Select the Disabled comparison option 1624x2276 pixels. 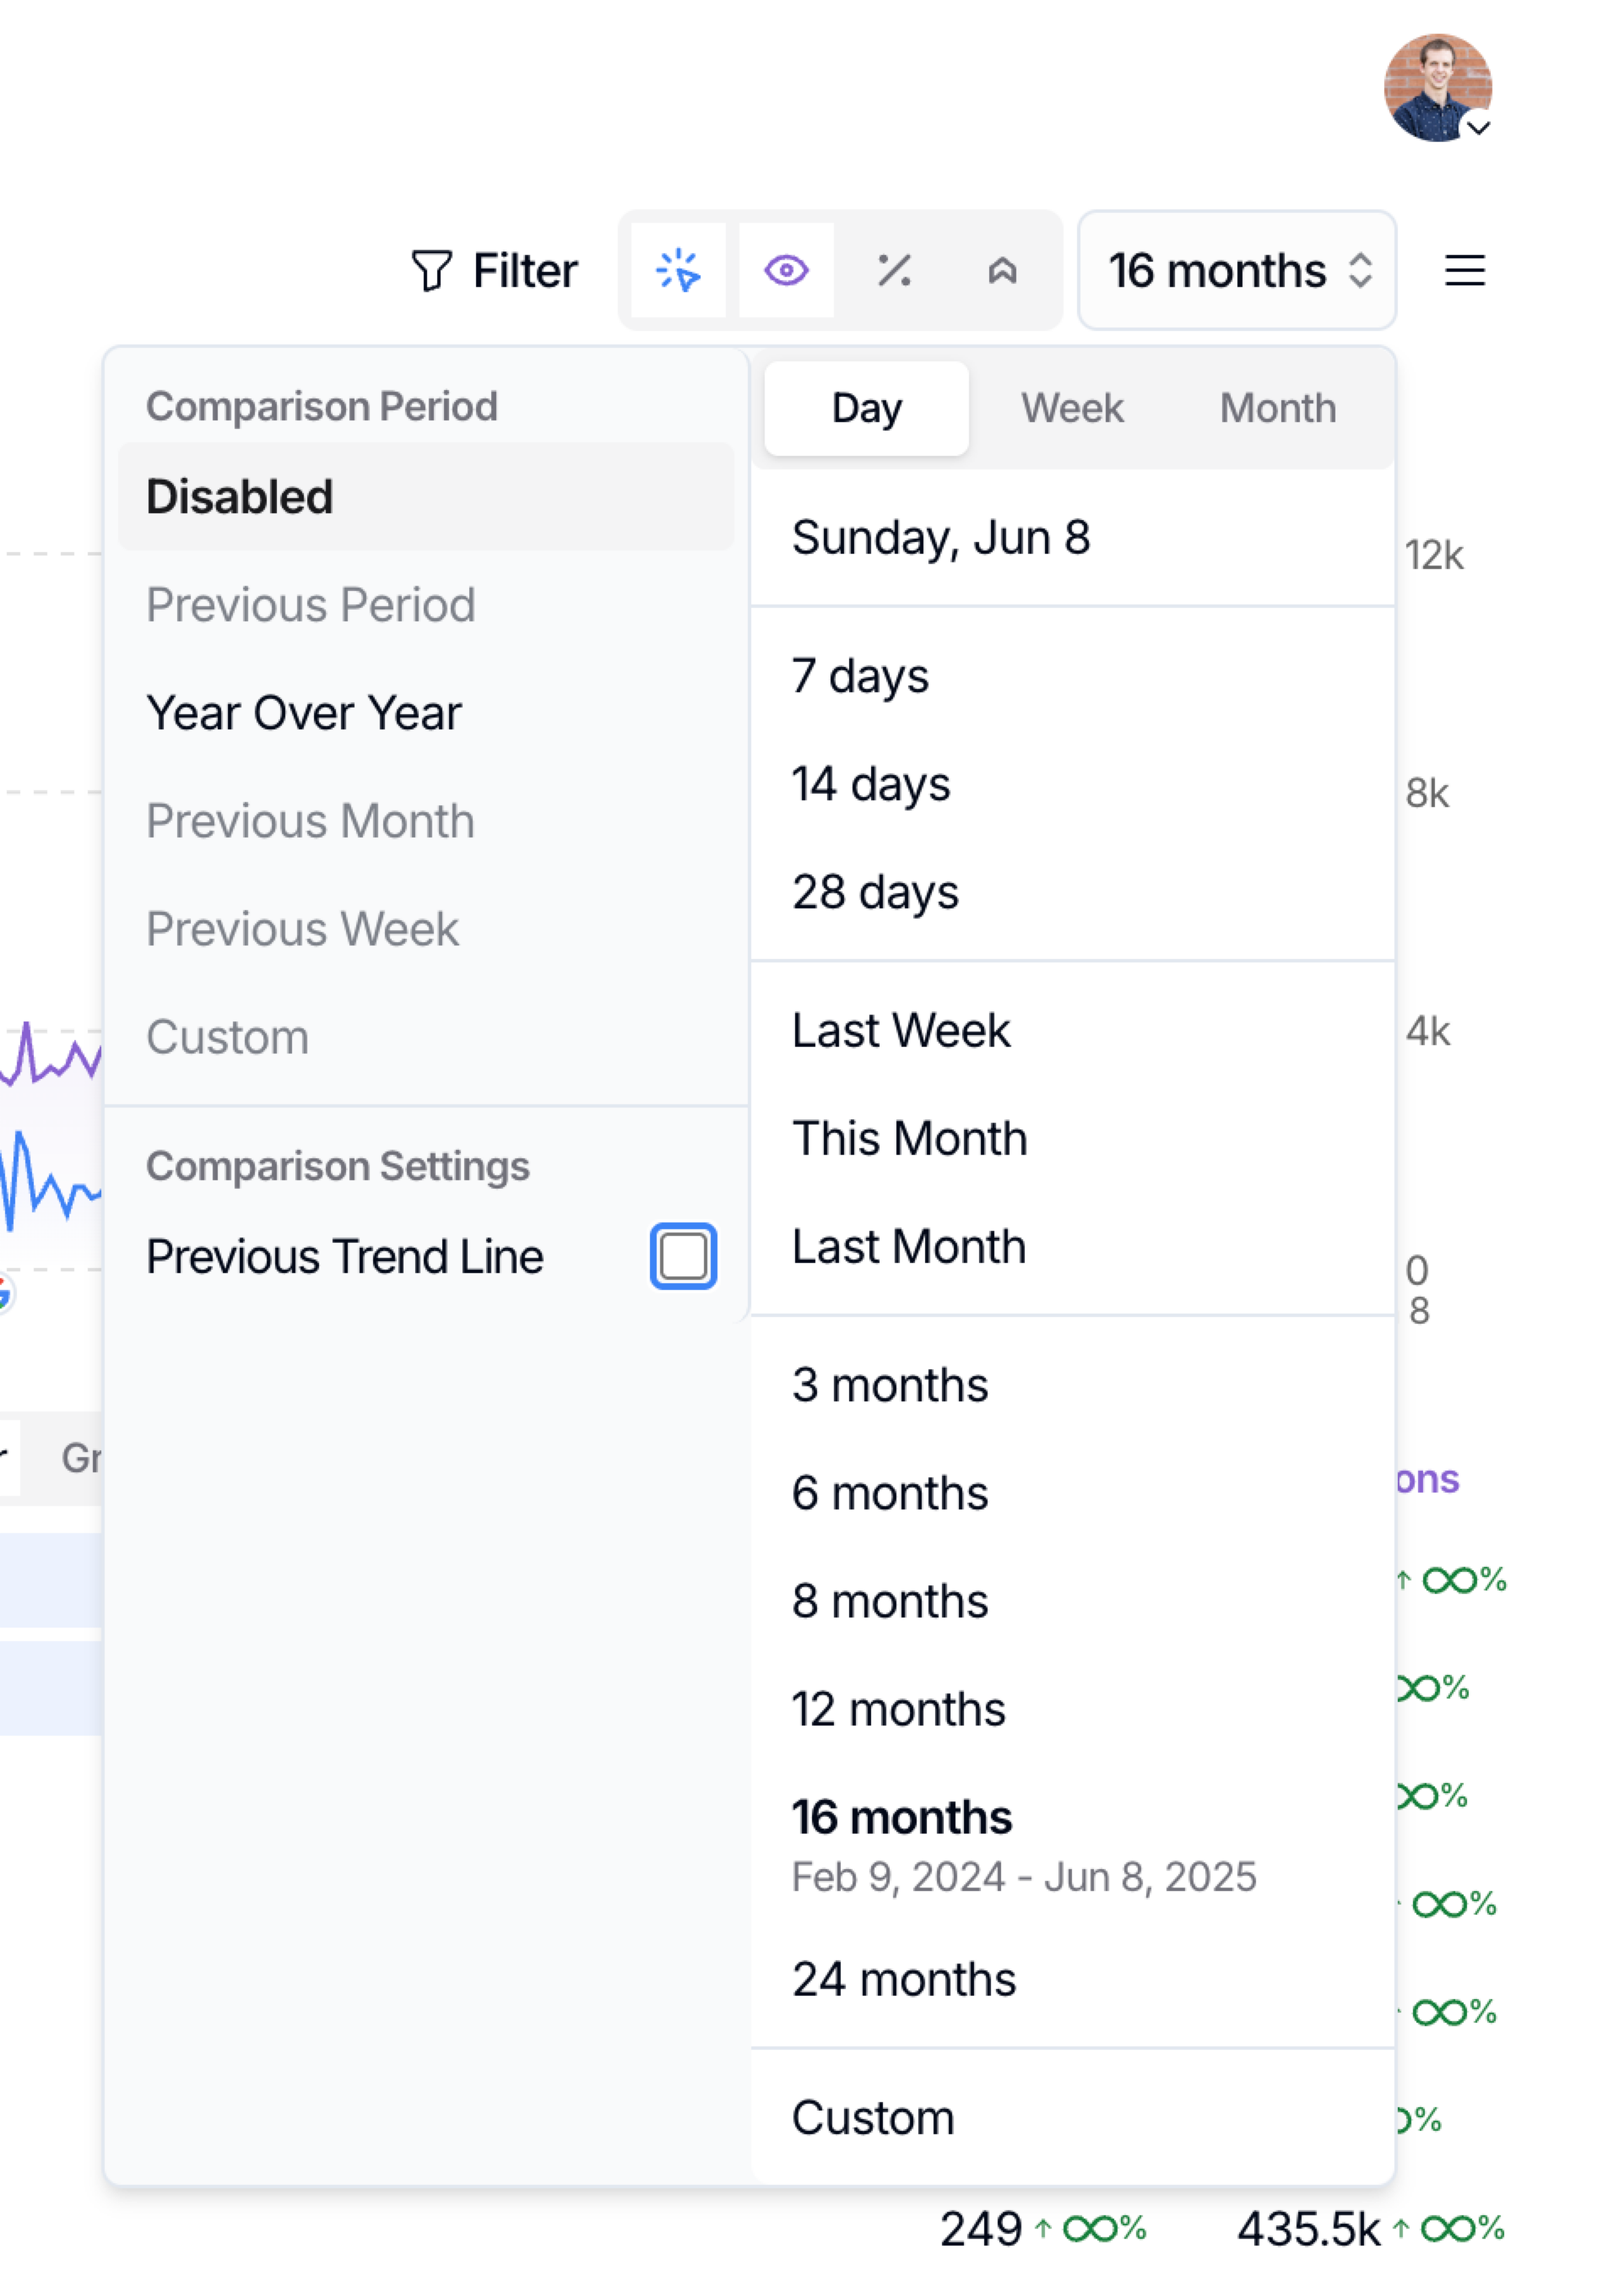coord(240,497)
